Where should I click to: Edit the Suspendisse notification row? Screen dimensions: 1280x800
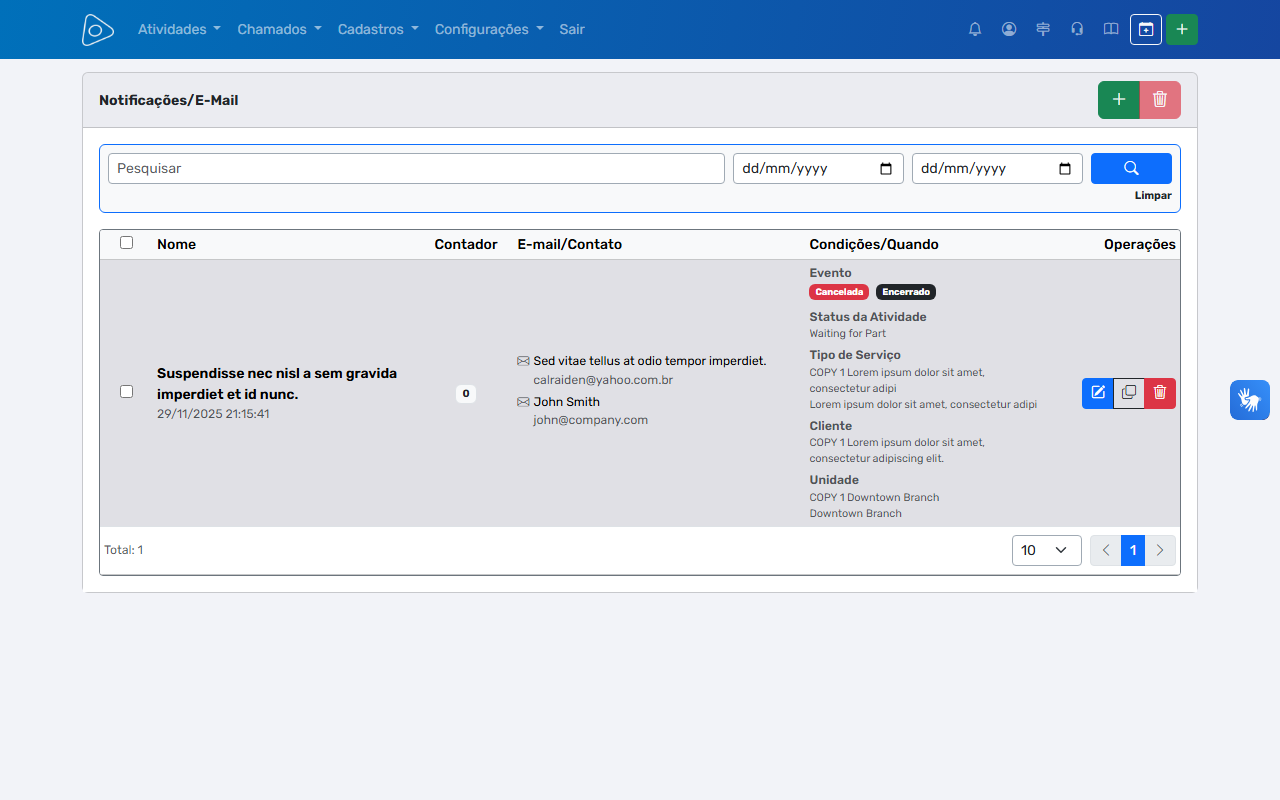1098,393
